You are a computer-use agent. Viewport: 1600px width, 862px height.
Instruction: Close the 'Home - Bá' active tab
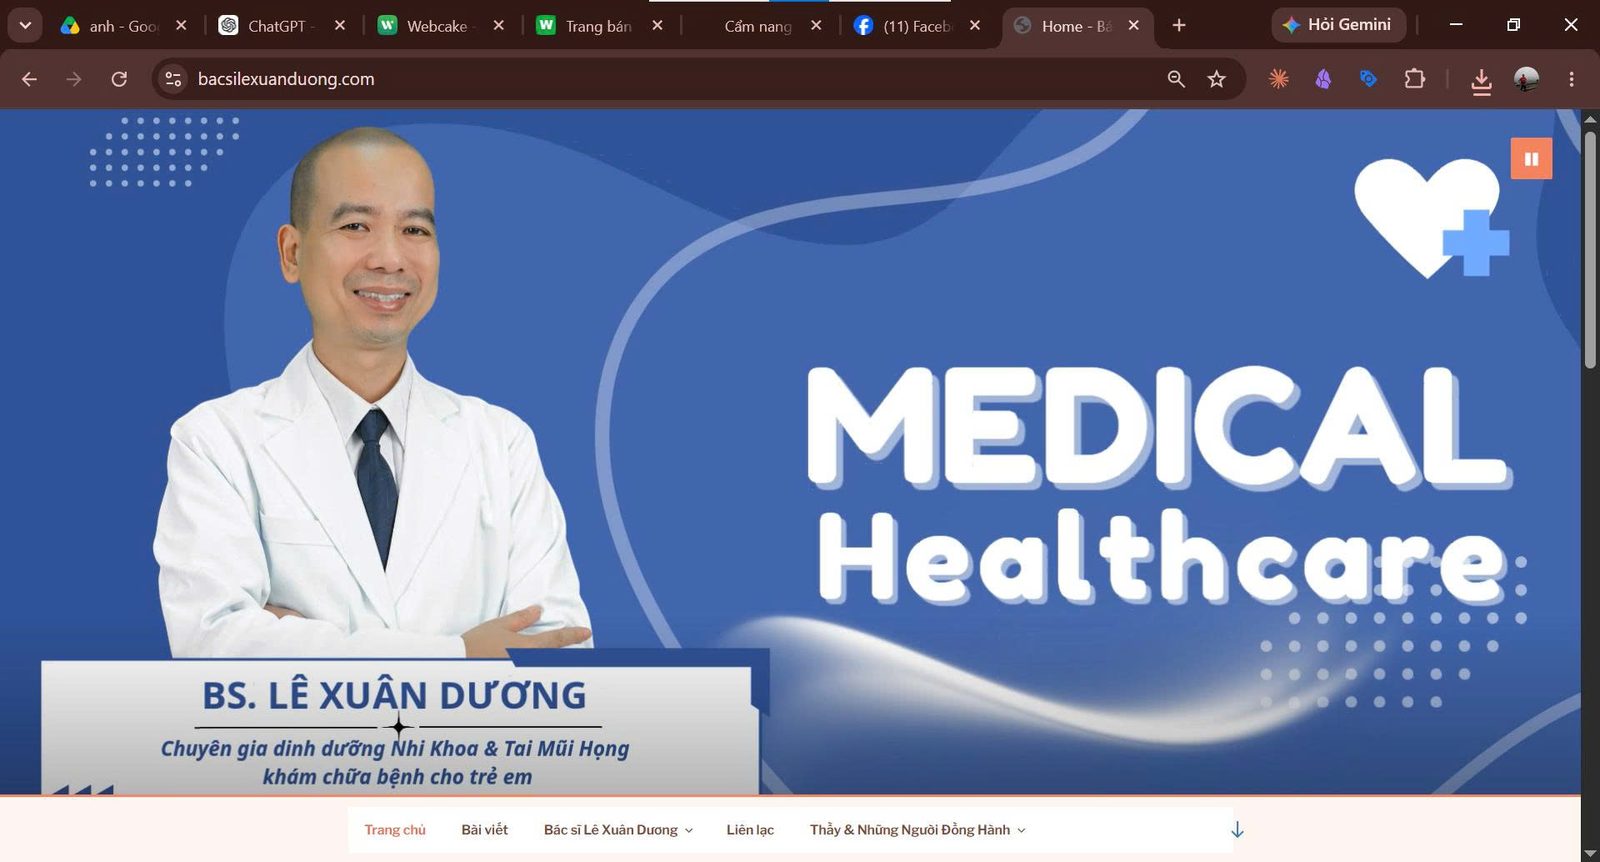click(1133, 26)
